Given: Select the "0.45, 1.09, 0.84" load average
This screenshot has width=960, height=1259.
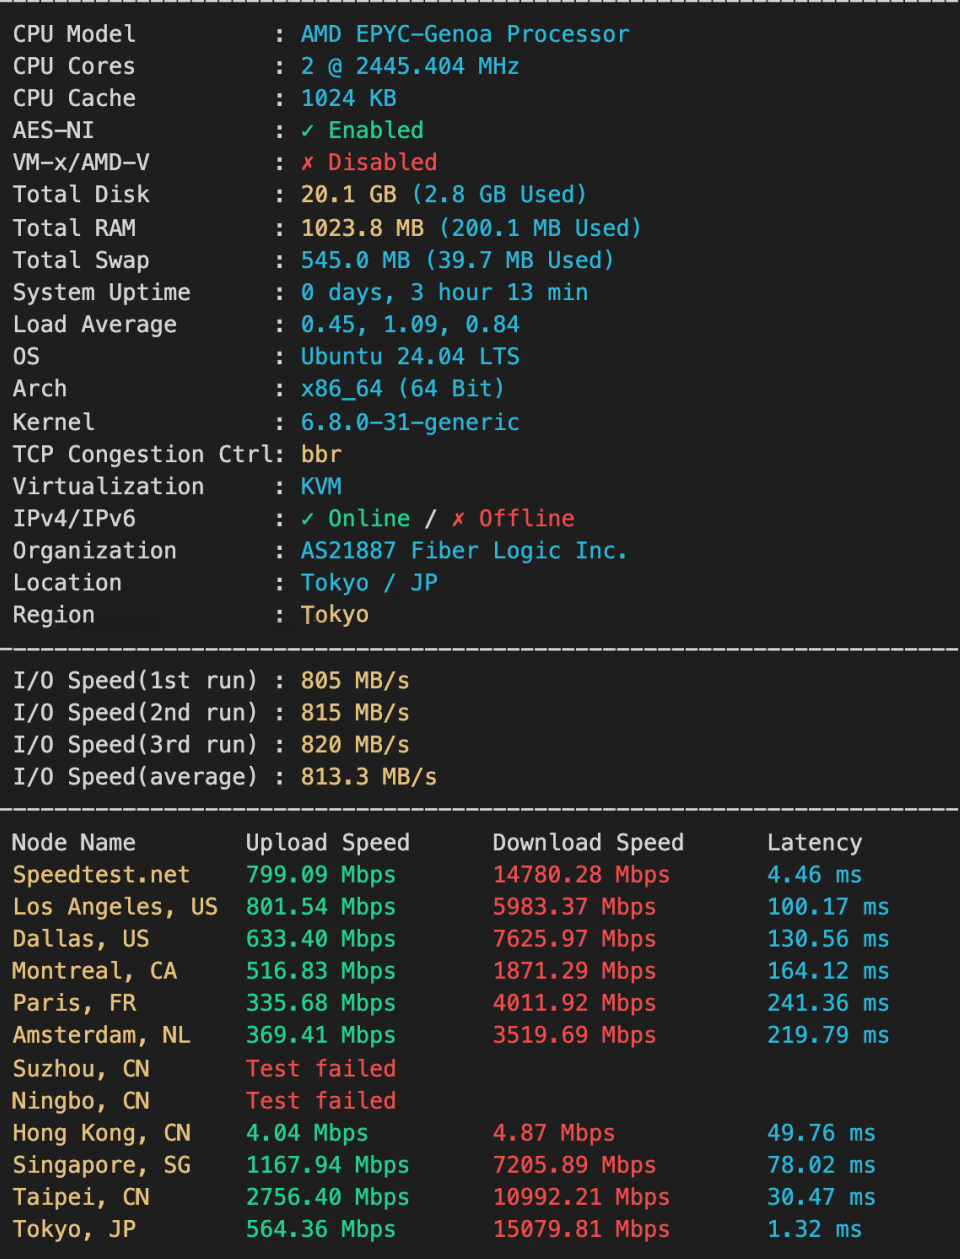Looking at the screenshot, I should pyautogui.click(x=410, y=324).
